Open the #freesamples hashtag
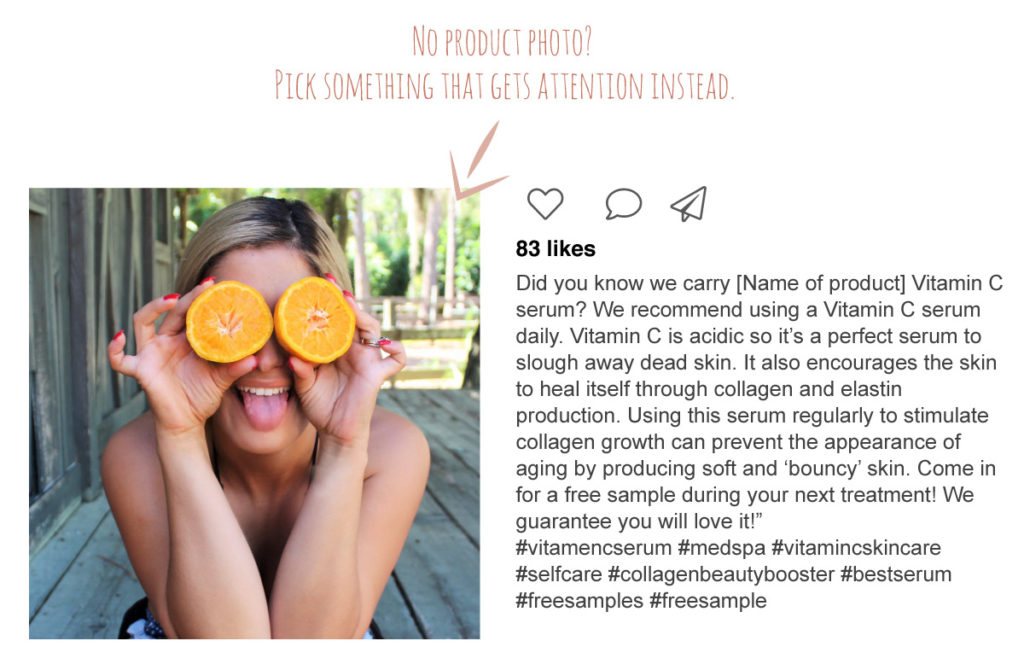The width and height of the screenshot is (1024, 670). 579,600
